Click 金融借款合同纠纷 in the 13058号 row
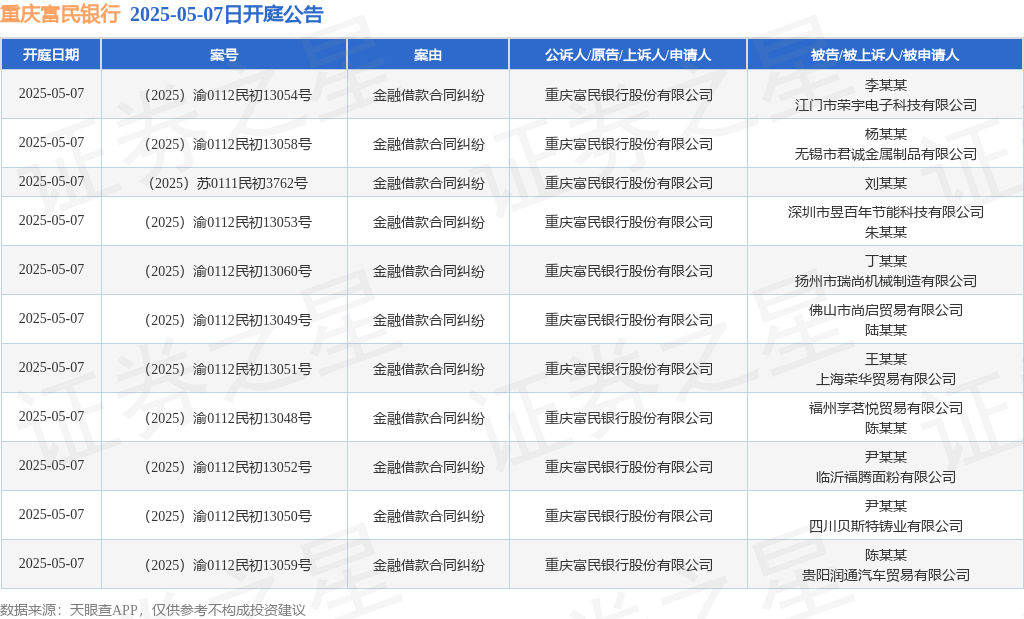The image size is (1024, 619). pyautogui.click(x=428, y=144)
